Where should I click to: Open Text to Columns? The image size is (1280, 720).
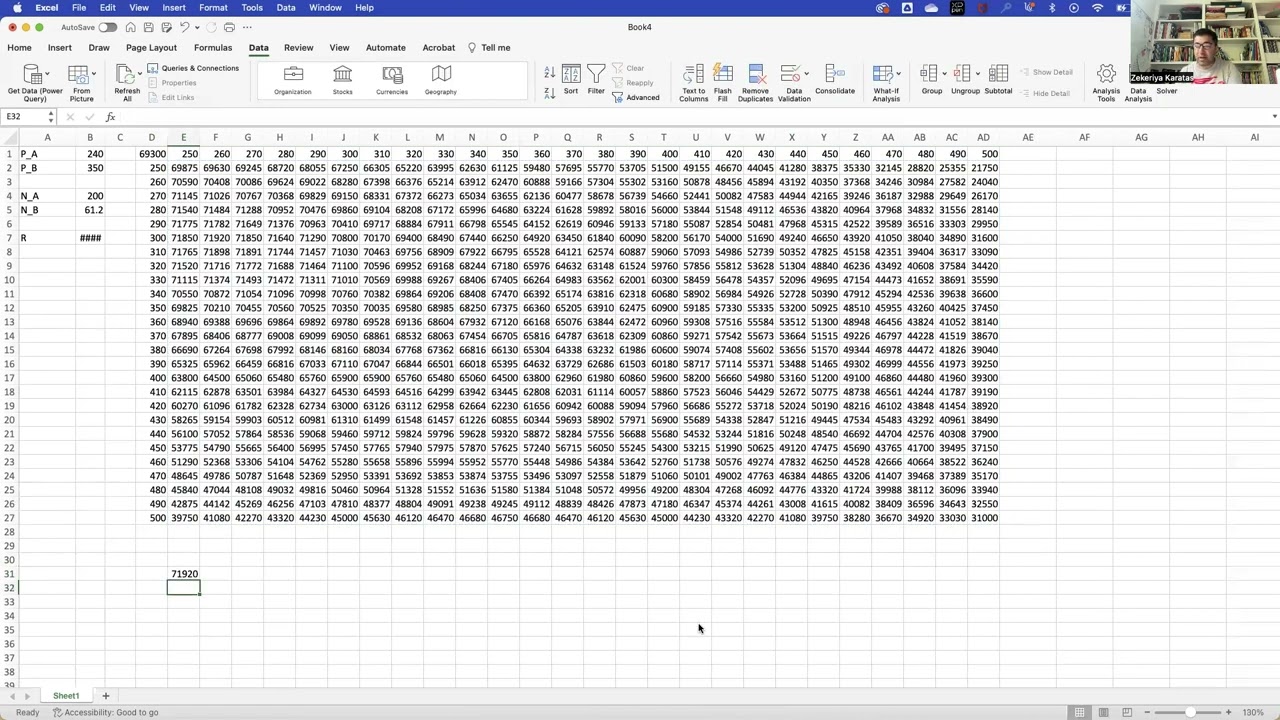(693, 83)
